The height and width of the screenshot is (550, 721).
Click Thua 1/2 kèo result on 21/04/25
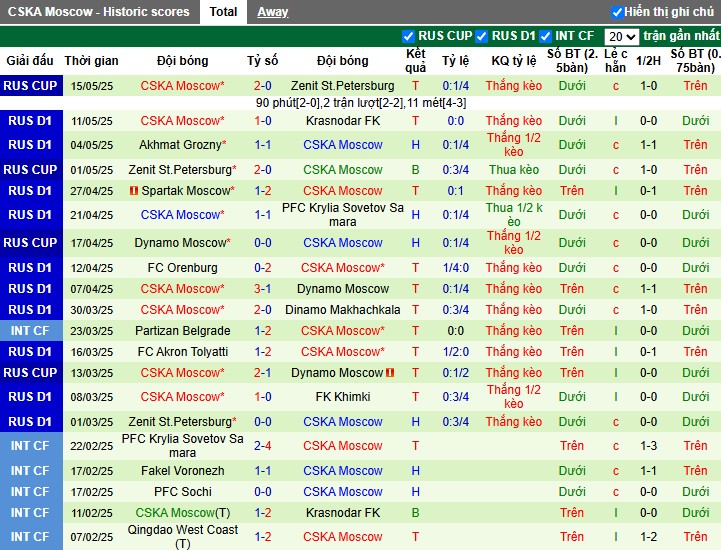coord(514,215)
